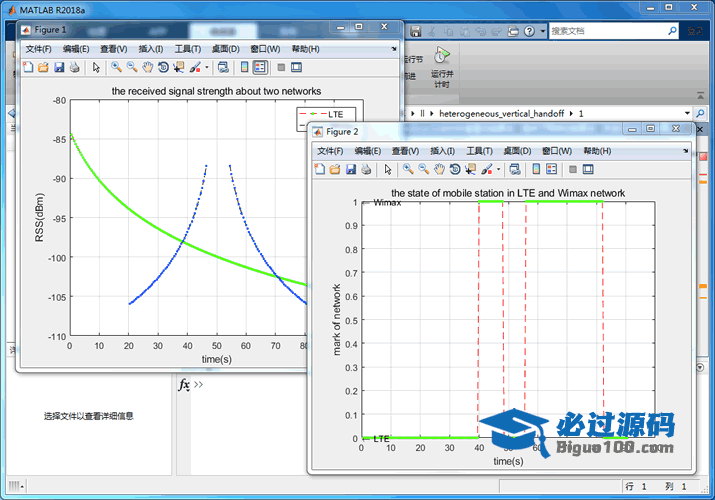Click Link Plot icon in Figure 2
This screenshot has width=715, height=500.
point(515,170)
